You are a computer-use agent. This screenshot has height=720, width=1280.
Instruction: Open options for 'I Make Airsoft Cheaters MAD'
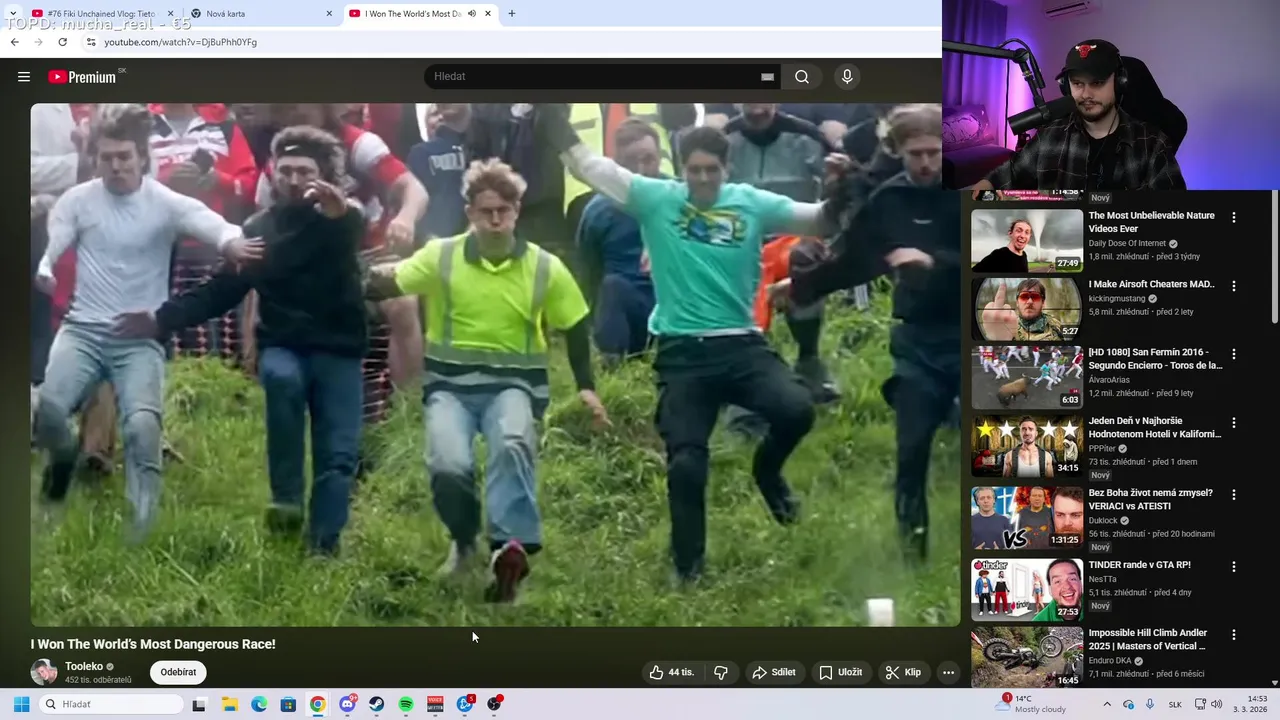click(x=1233, y=285)
